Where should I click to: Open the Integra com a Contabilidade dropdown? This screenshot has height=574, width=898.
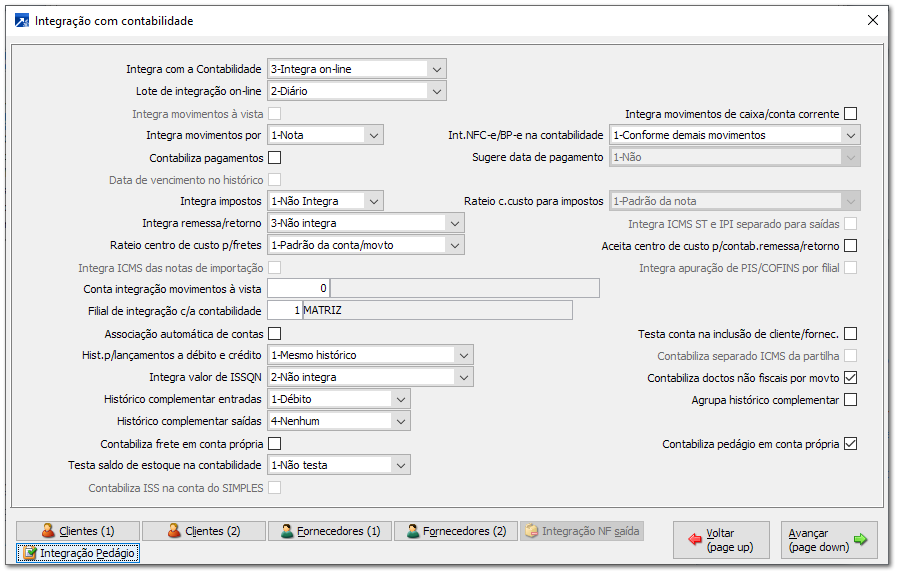[436, 69]
